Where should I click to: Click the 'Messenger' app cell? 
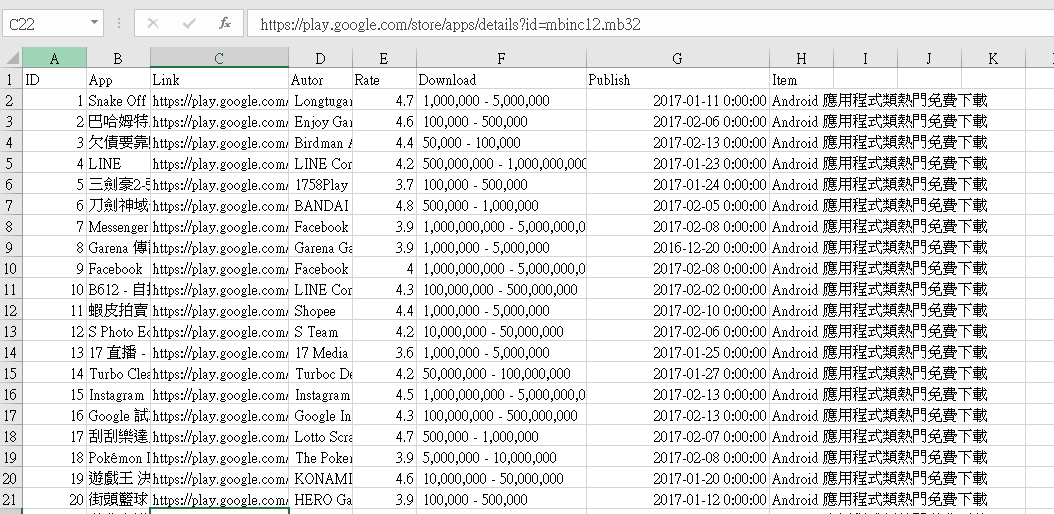(118, 227)
